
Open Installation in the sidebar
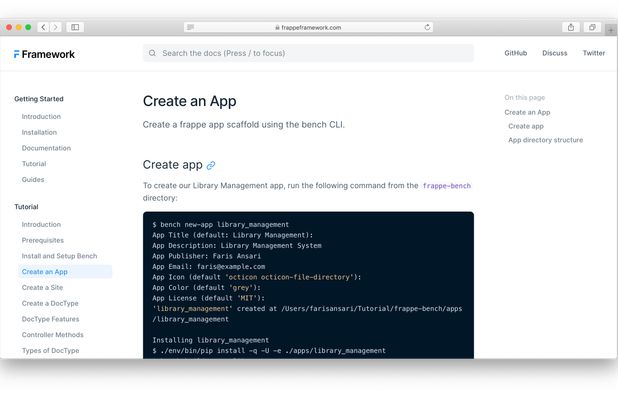click(39, 132)
